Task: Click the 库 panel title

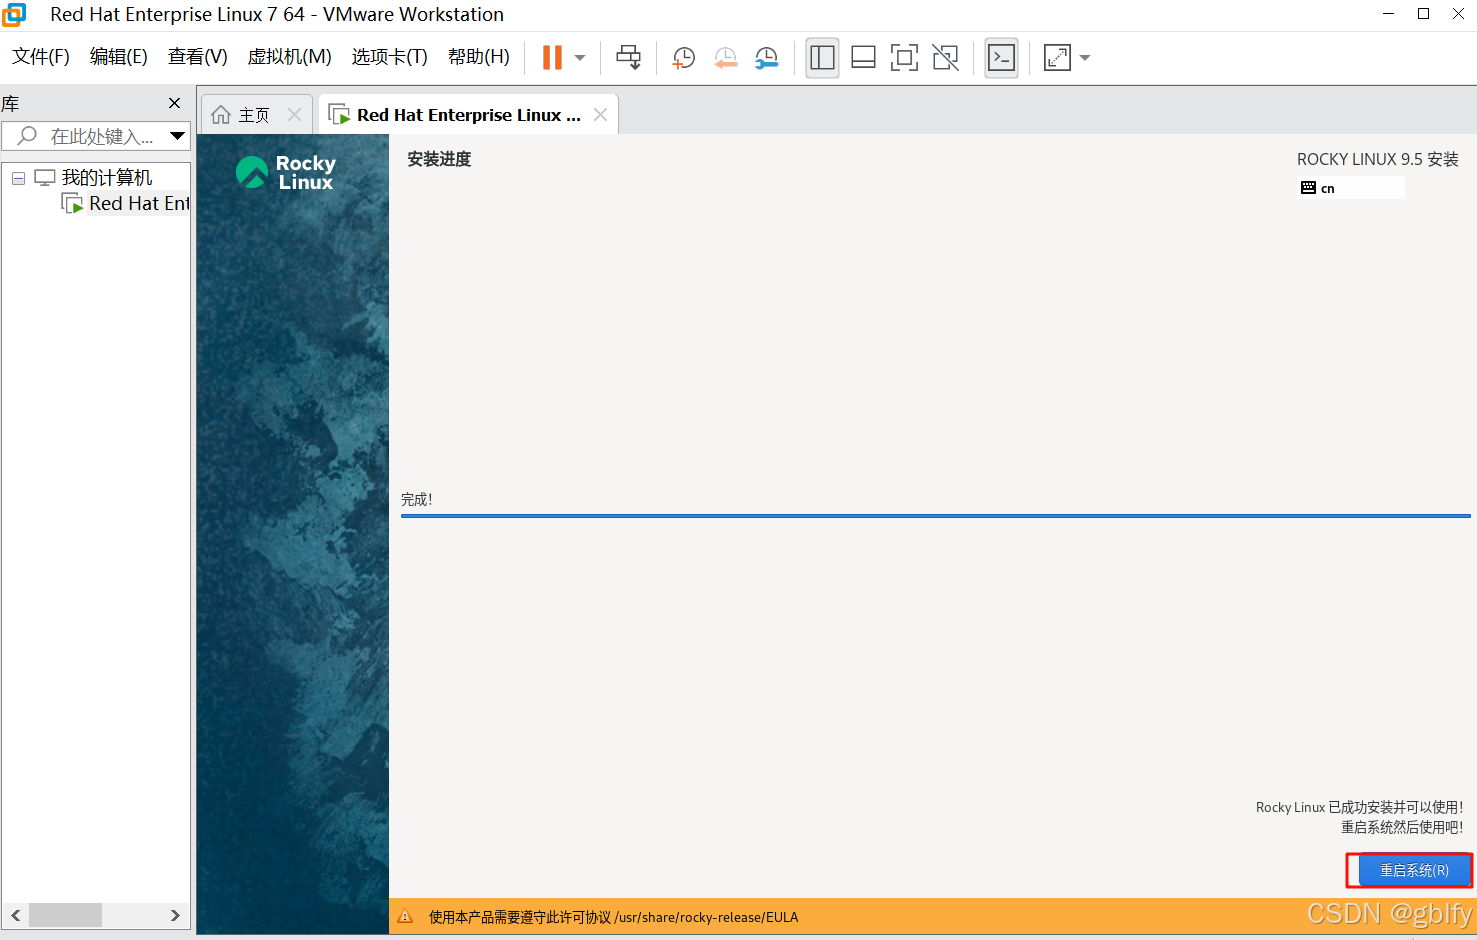Action: pyautogui.click(x=10, y=103)
